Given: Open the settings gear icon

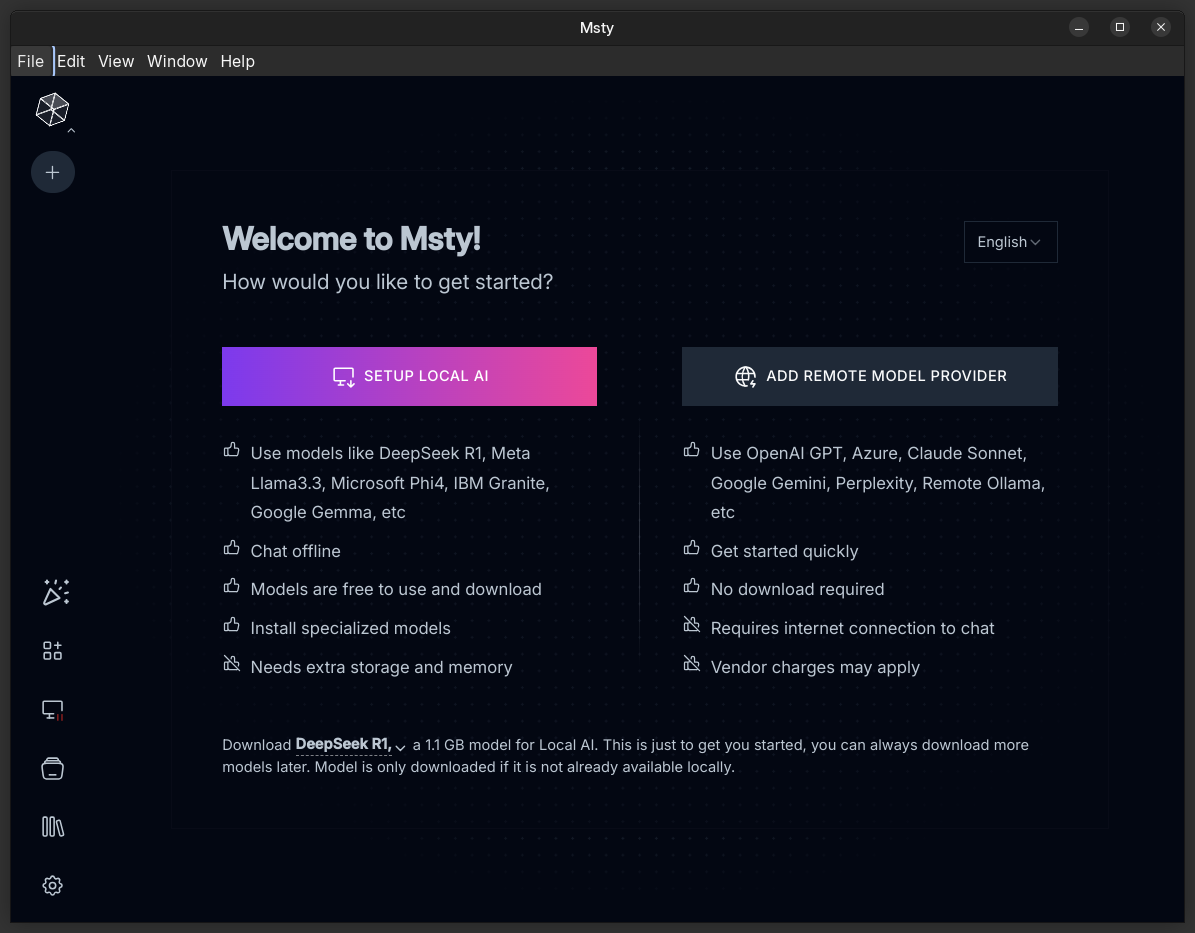Looking at the screenshot, I should pyautogui.click(x=53, y=886).
